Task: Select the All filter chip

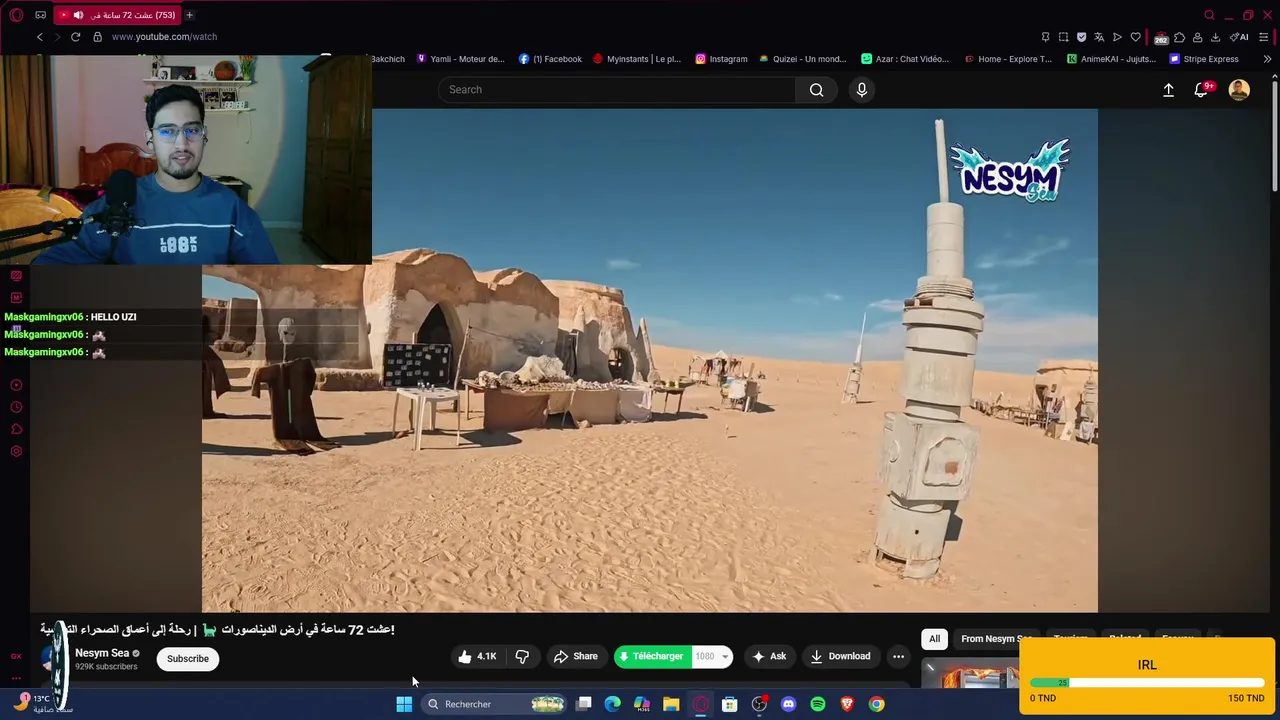Action: 934,639
